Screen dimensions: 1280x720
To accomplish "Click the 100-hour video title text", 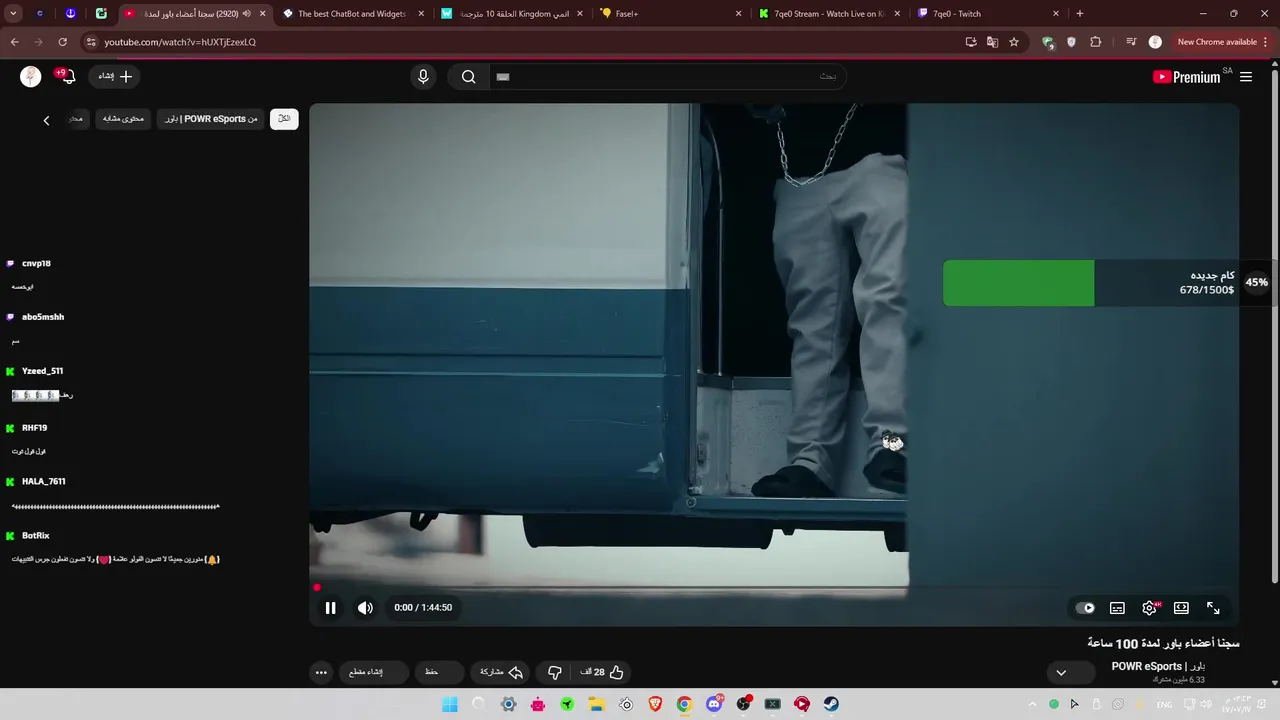I will [x=1163, y=643].
